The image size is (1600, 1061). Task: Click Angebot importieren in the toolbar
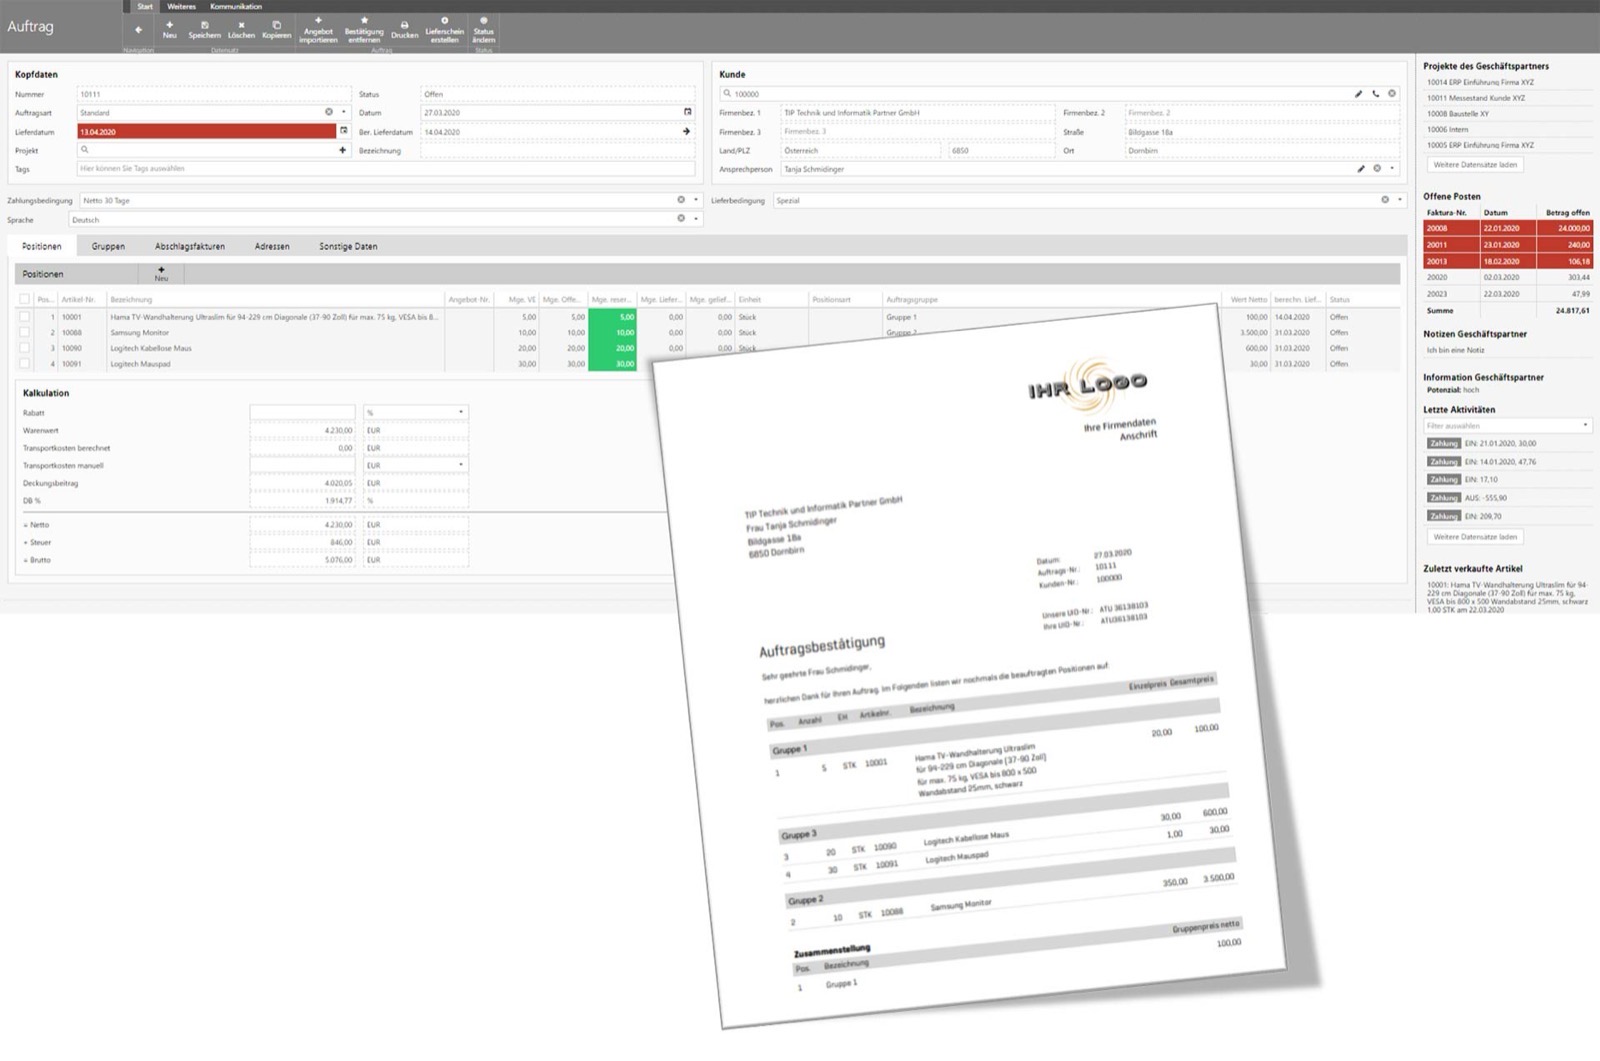click(x=318, y=29)
